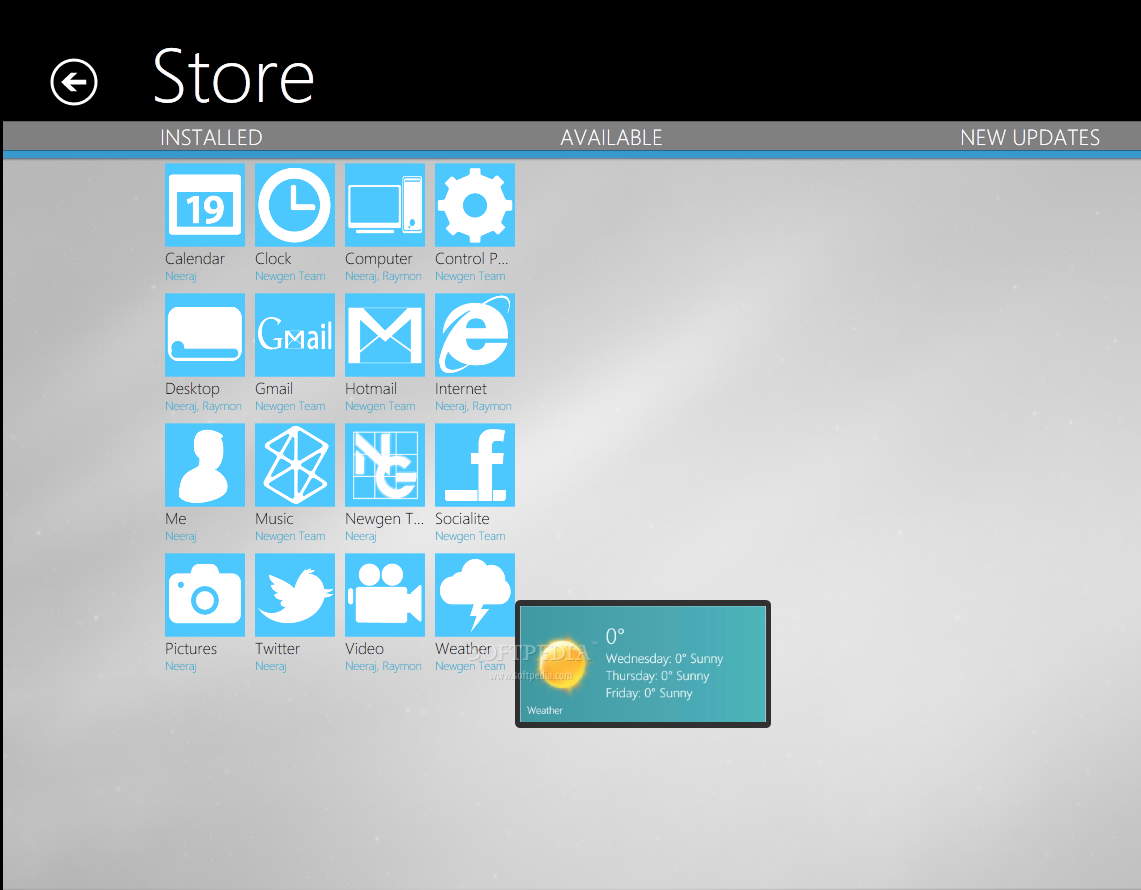
Task: Click the sun icon in Weather preview
Action: point(562,663)
